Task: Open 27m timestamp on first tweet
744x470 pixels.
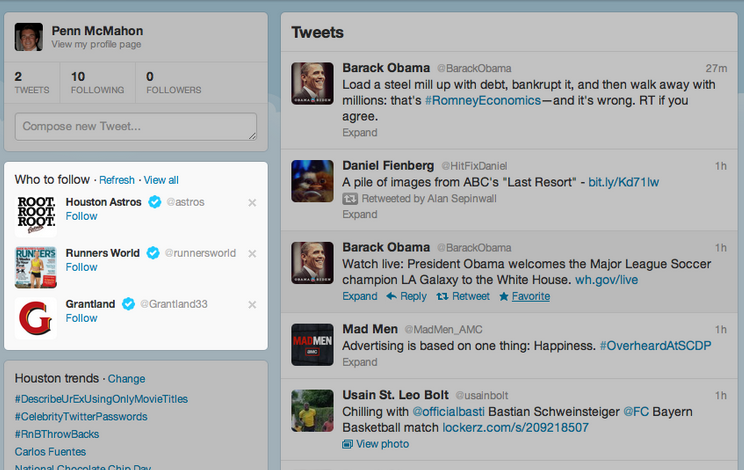Action: point(716,68)
